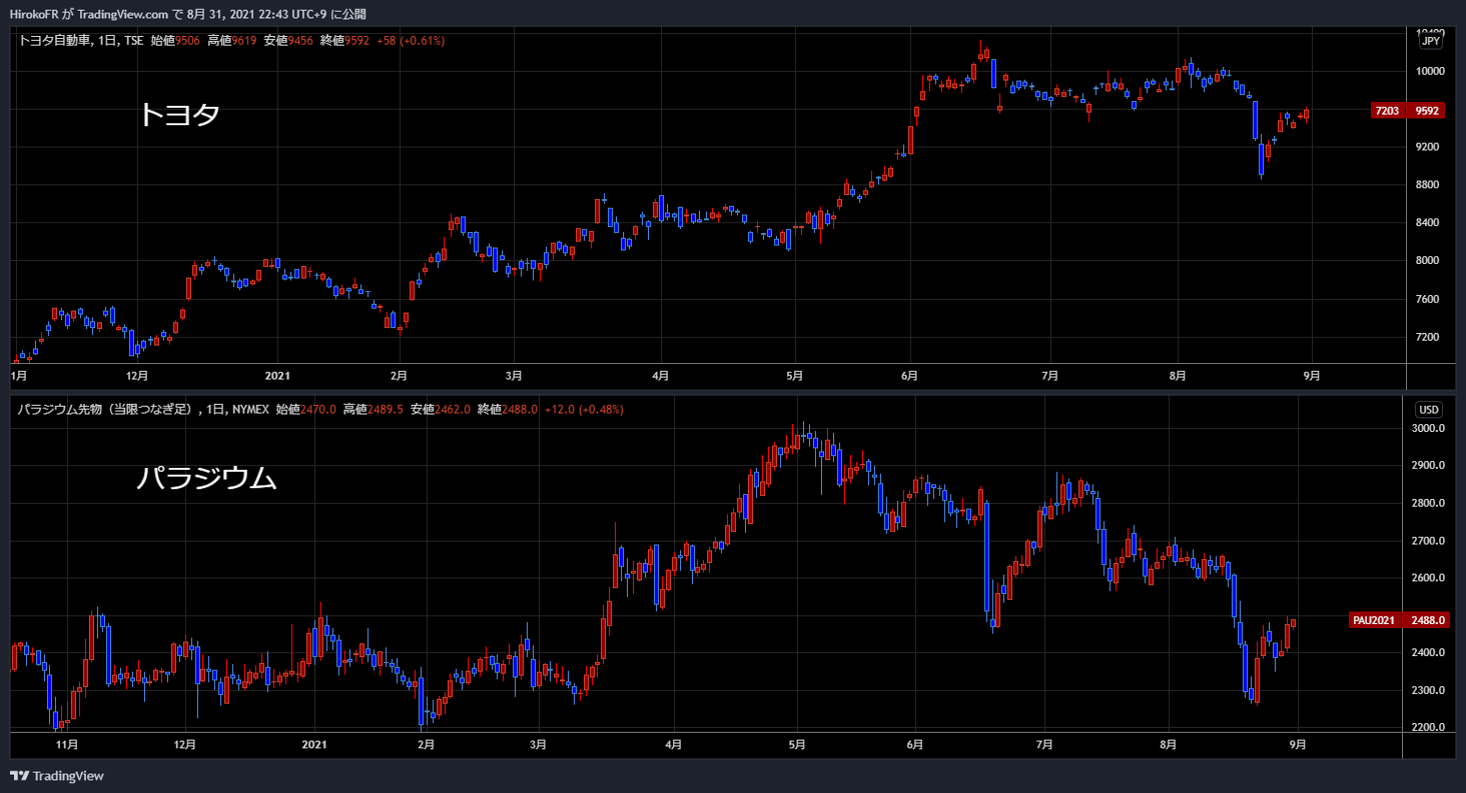
Task: Click the large トヨタ text annotation
Action: pos(179,115)
